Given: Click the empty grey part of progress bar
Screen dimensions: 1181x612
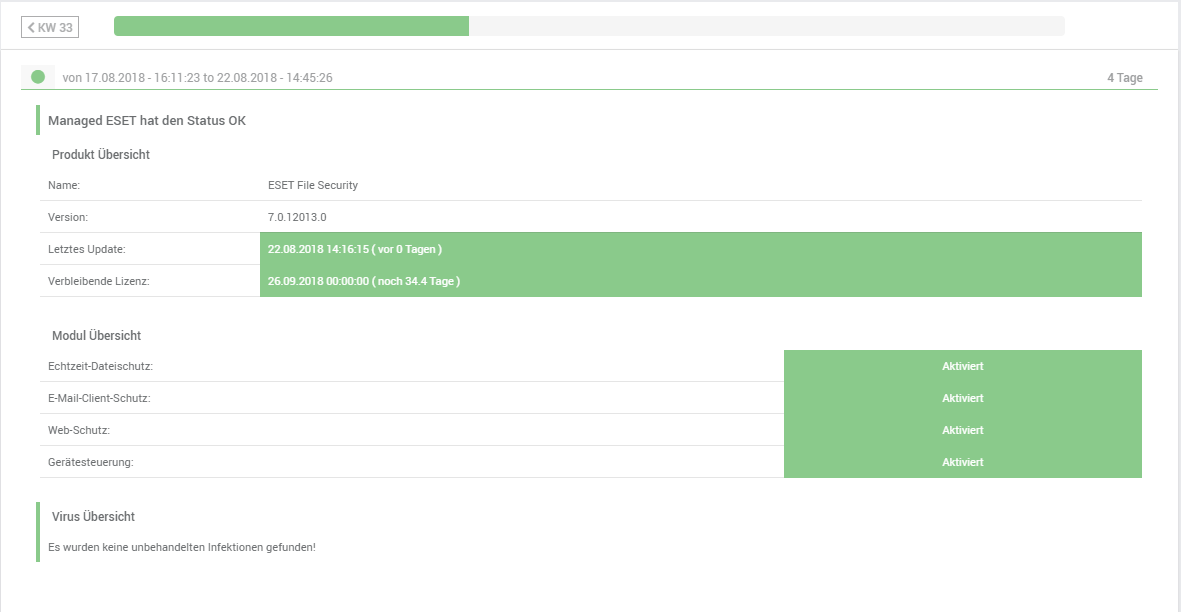Looking at the screenshot, I should coord(766,26).
